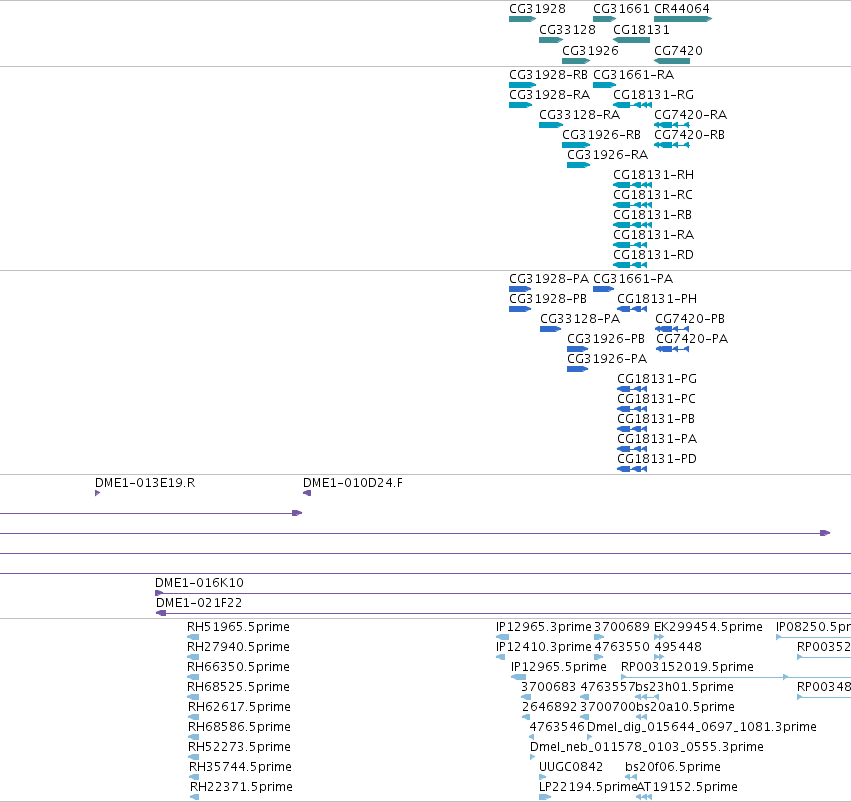This screenshot has height=802, width=851.
Task: Click EST RH52273.5prime
Action: click(x=193, y=758)
